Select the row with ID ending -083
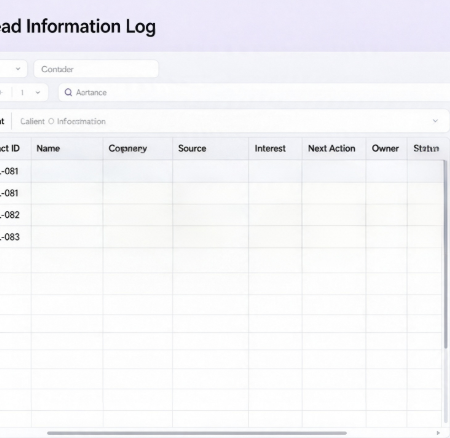The image size is (450, 438). pyautogui.click(x=222, y=237)
